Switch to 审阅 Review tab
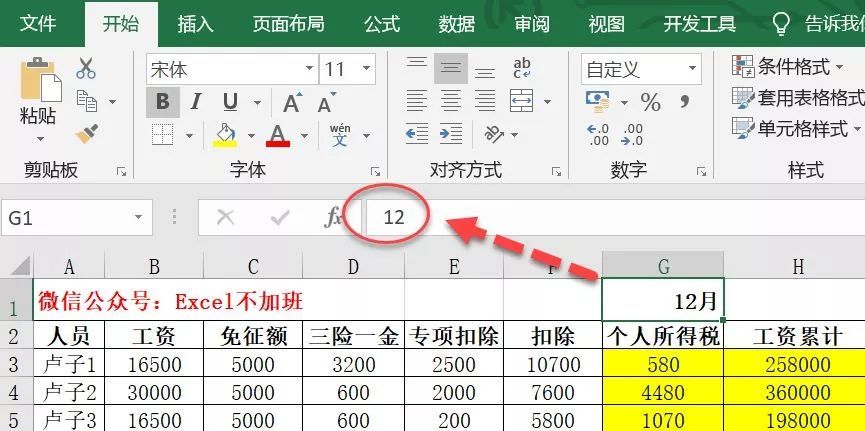 click(x=532, y=24)
